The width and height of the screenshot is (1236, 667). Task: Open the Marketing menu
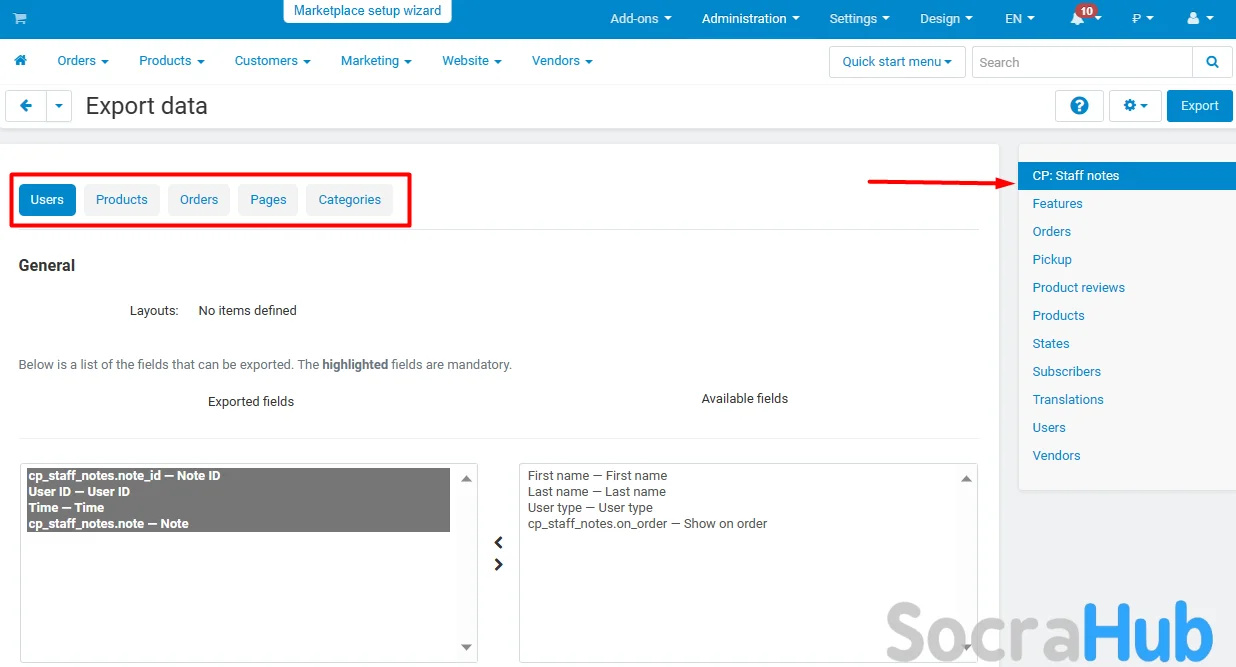point(376,61)
